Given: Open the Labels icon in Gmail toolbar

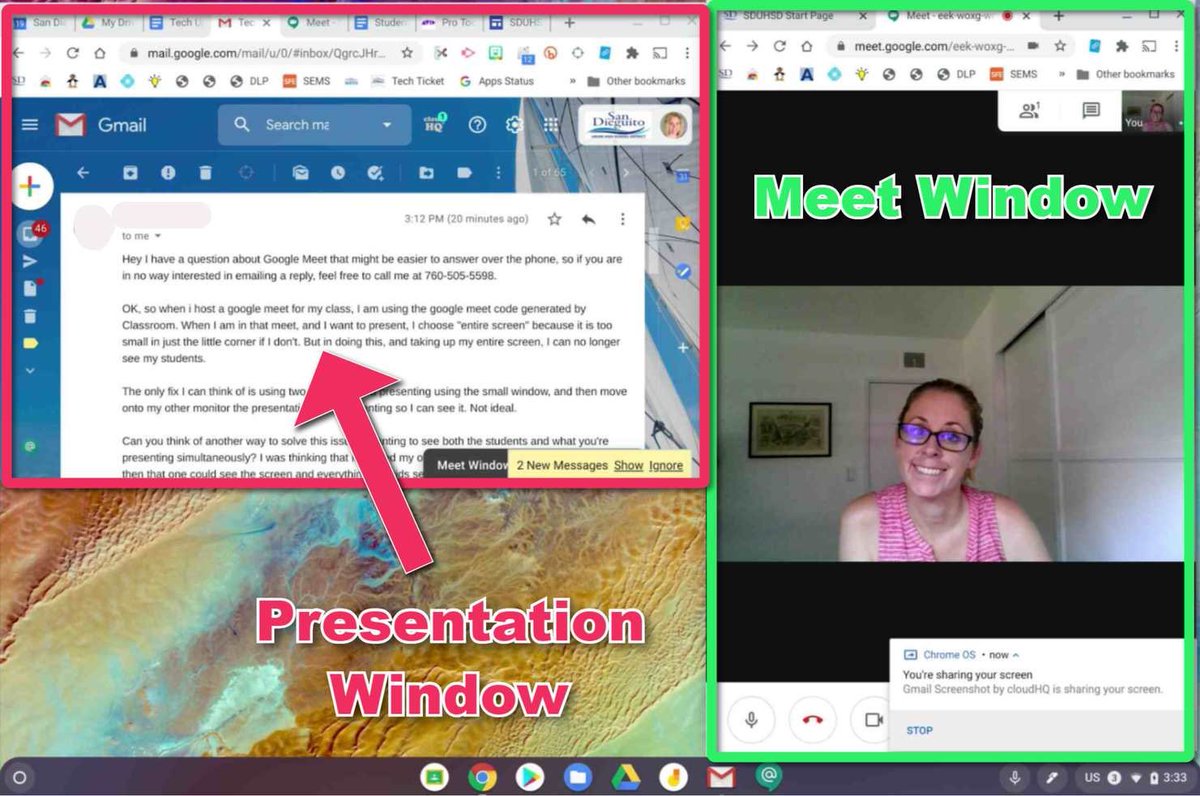Looking at the screenshot, I should pos(464,173).
